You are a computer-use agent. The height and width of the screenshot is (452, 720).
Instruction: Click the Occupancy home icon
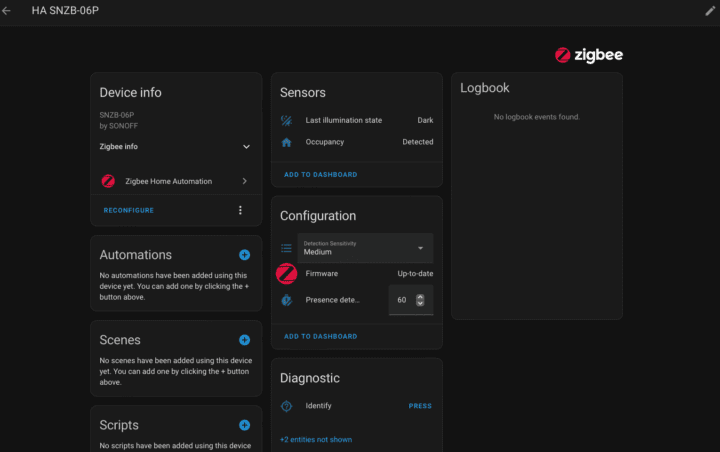click(286, 142)
